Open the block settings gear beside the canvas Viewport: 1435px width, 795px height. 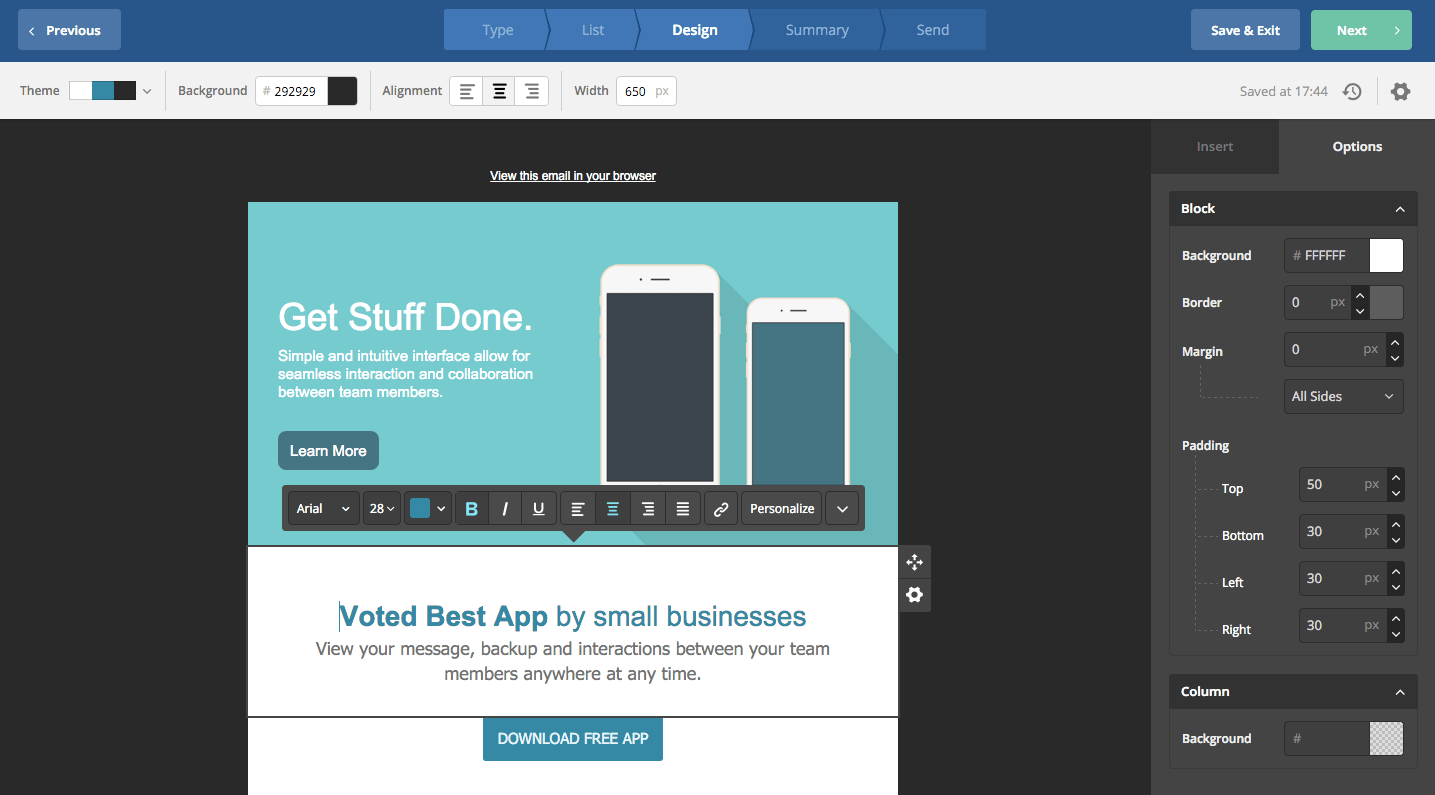[x=914, y=595]
